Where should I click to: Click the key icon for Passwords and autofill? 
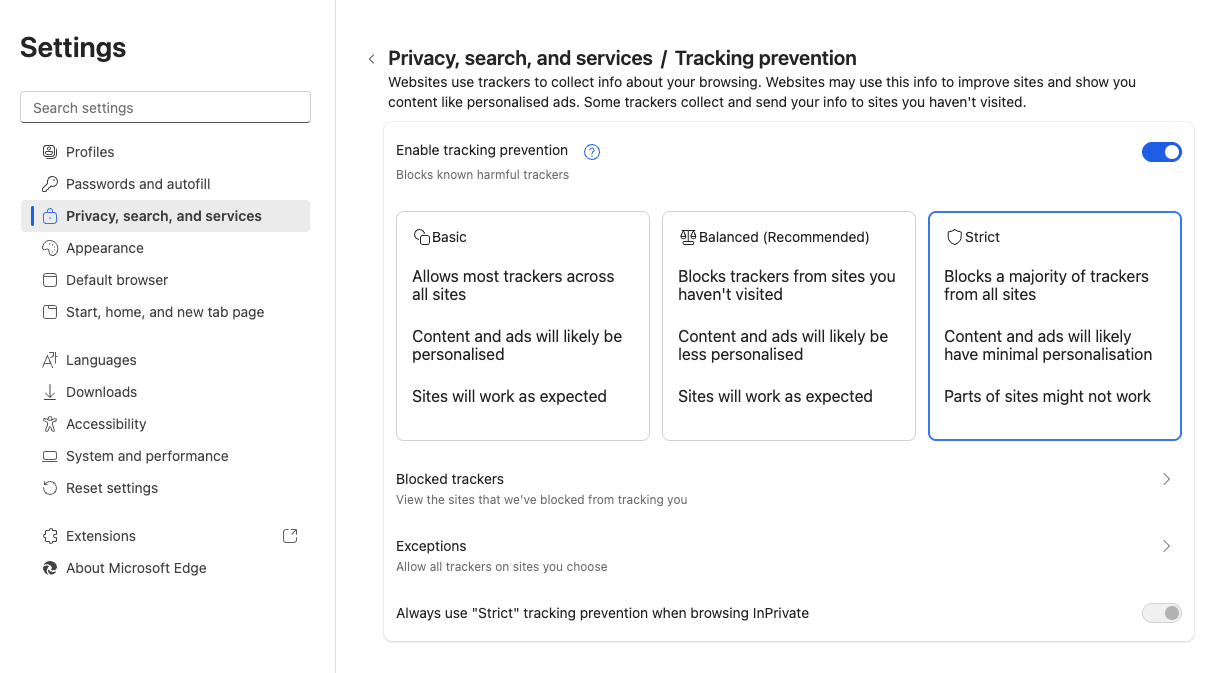point(50,184)
